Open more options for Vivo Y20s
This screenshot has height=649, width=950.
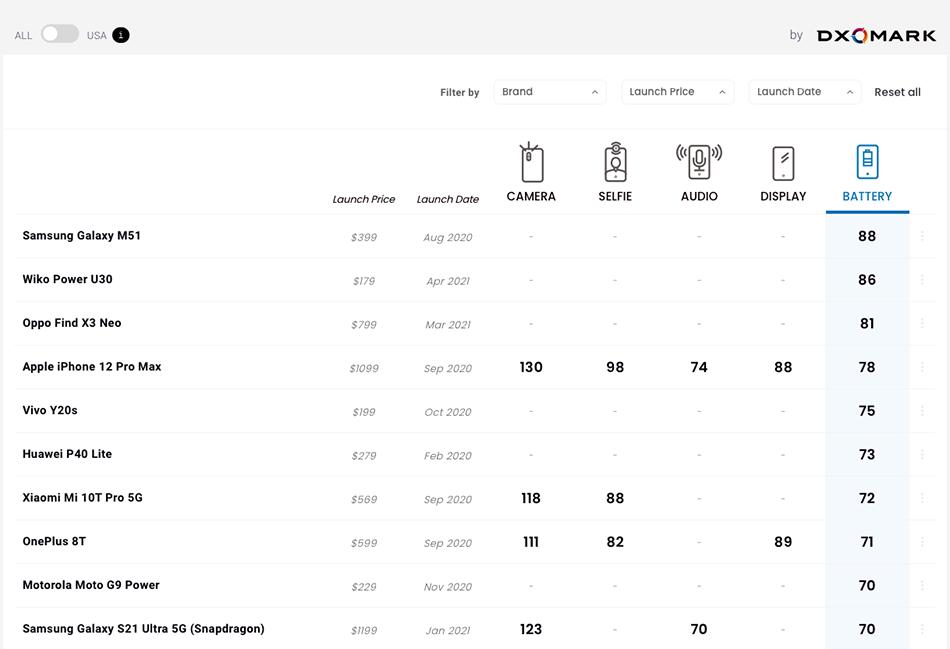click(922, 411)
